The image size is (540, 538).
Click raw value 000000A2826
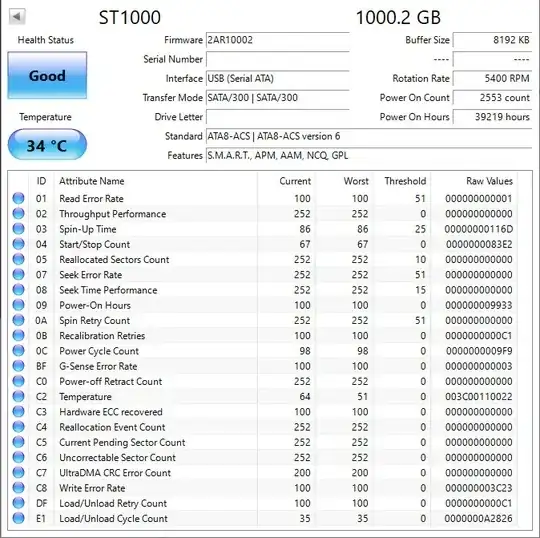pyautogui.click(x=478, y=518)
